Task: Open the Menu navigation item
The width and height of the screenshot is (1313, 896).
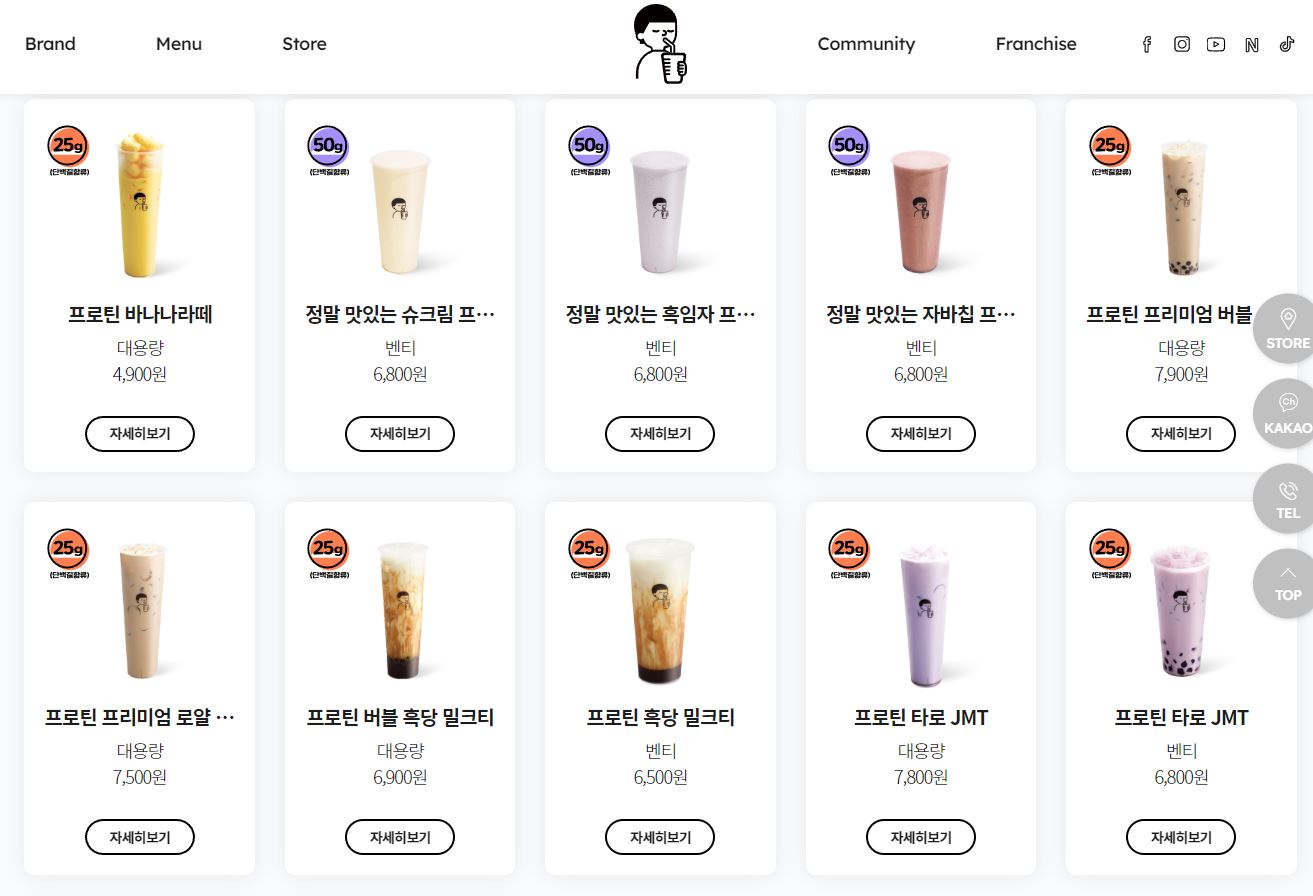Action: point(179,44)
